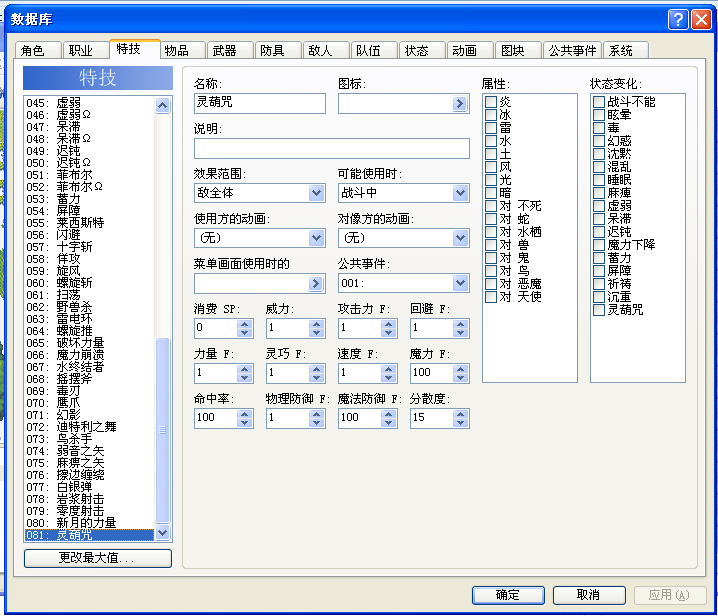Open the 效果范围 dropdown
The image size is (718, 616).
coord(316,193)
